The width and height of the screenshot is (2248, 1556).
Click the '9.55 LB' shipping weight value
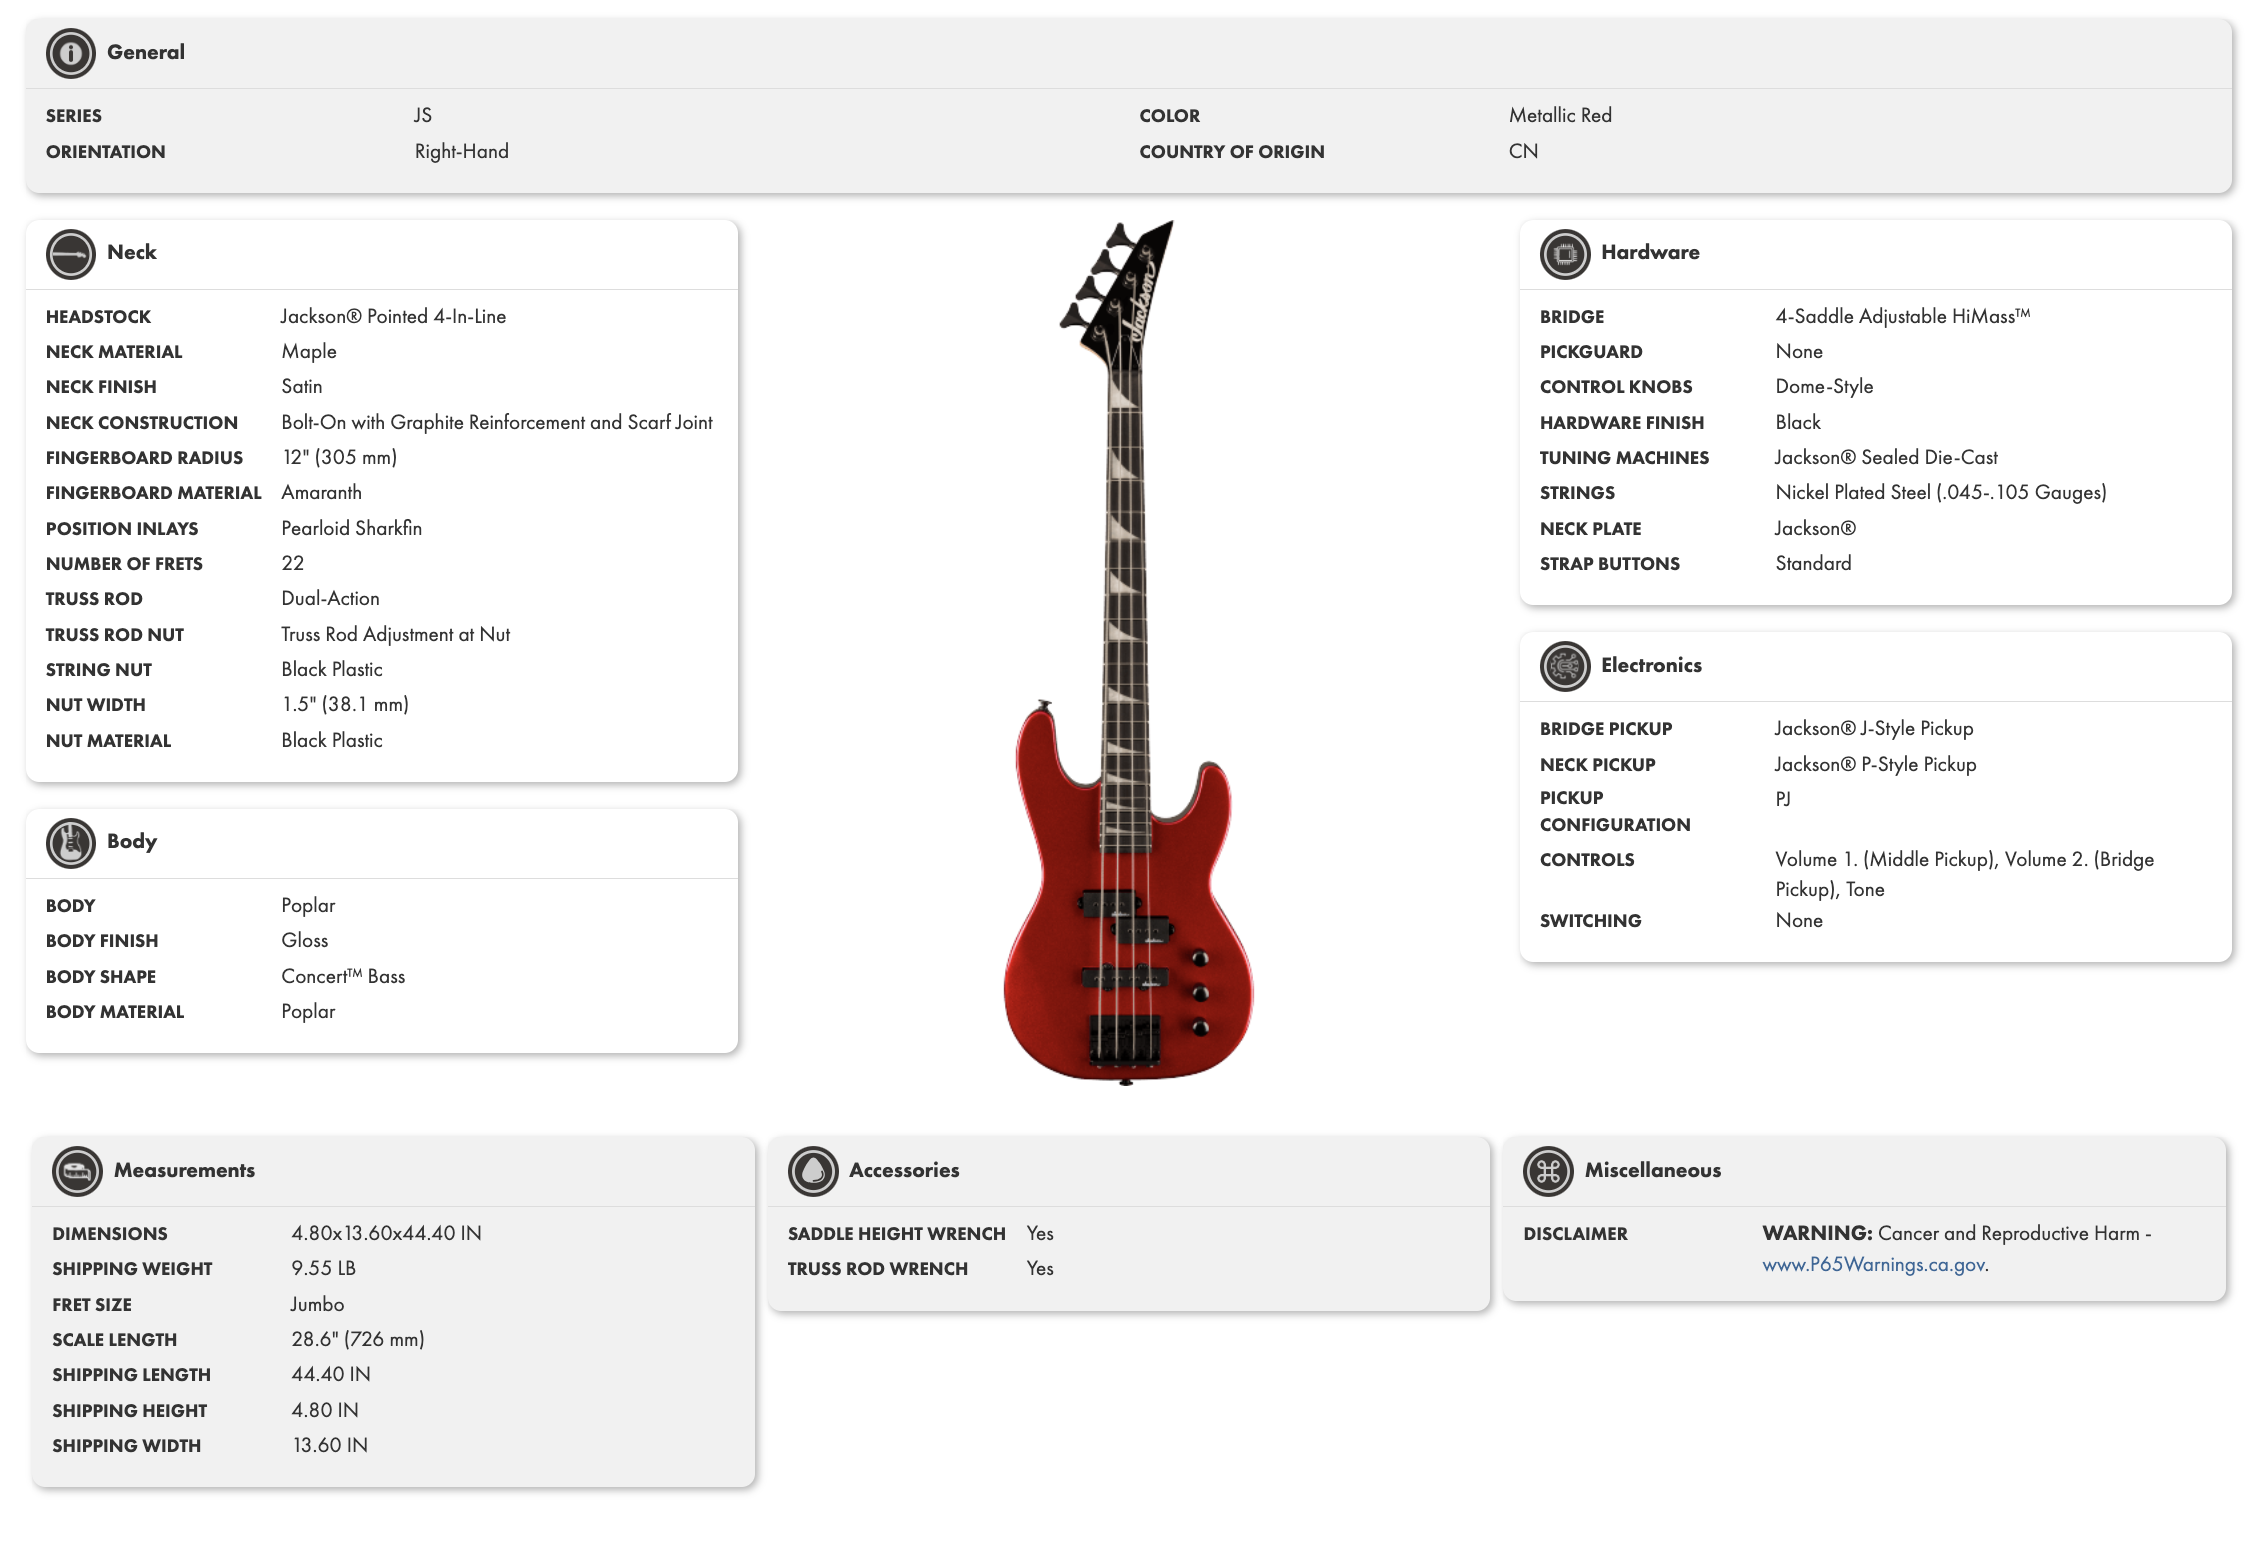point(324,1268)
